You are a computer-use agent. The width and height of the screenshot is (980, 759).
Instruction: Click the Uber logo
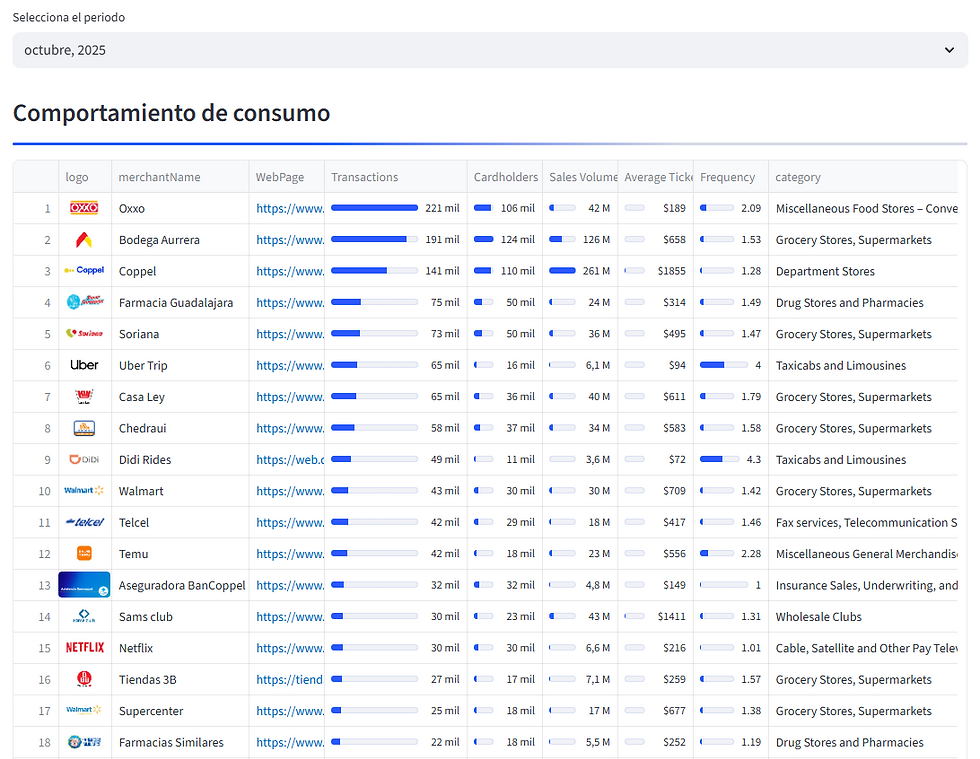pyautogui.click(x=84, y=365)
